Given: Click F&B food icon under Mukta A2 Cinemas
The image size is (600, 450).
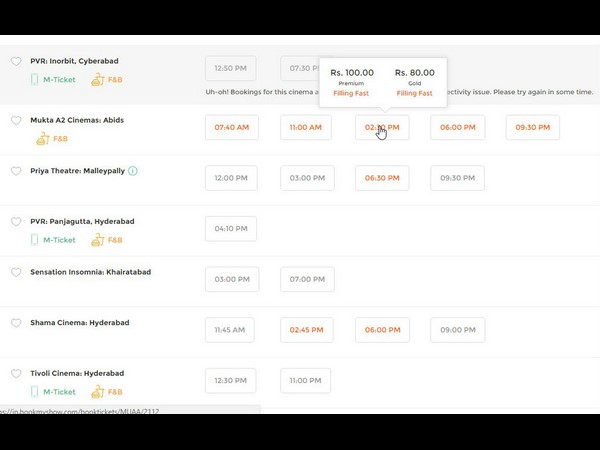Looking at the screenshot, I should tap(43, 139).
